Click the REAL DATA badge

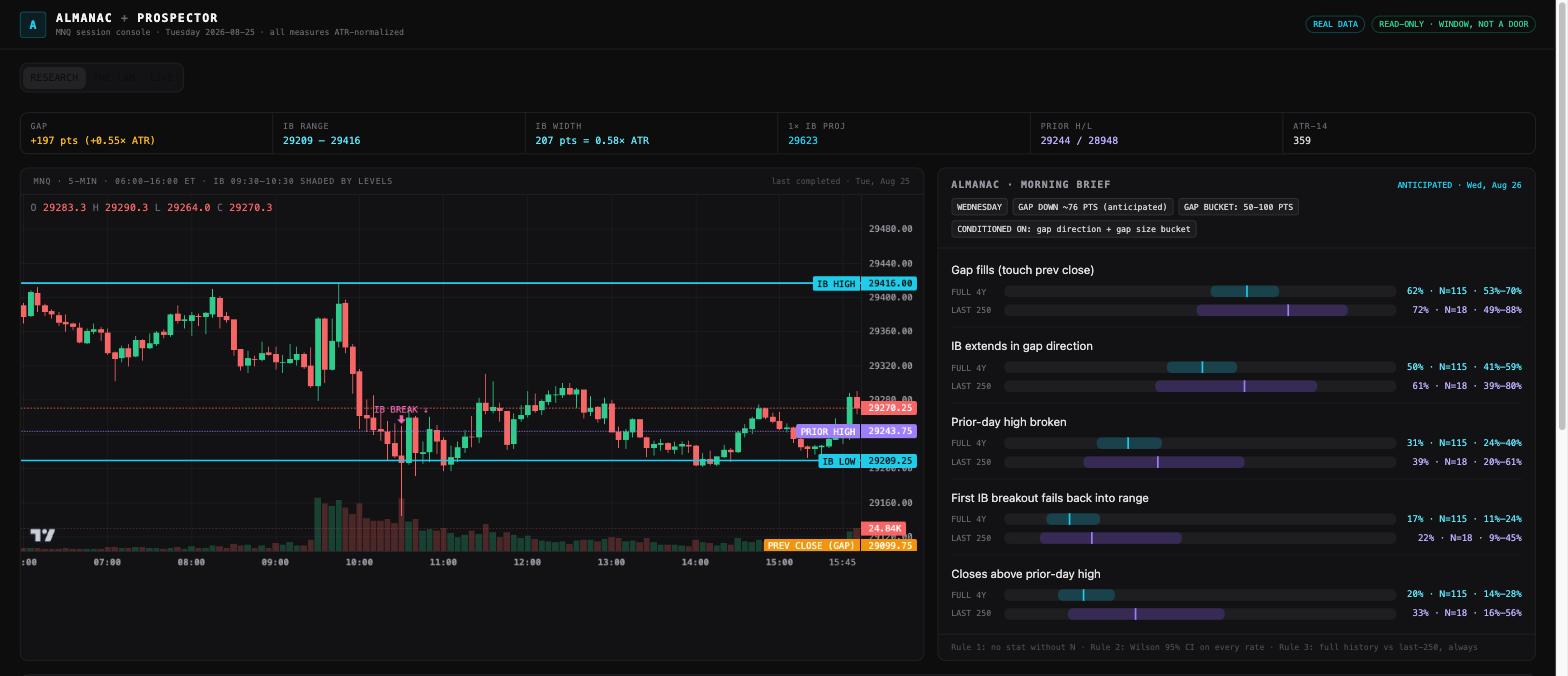pyautogui.click(x=1335, y=24)
